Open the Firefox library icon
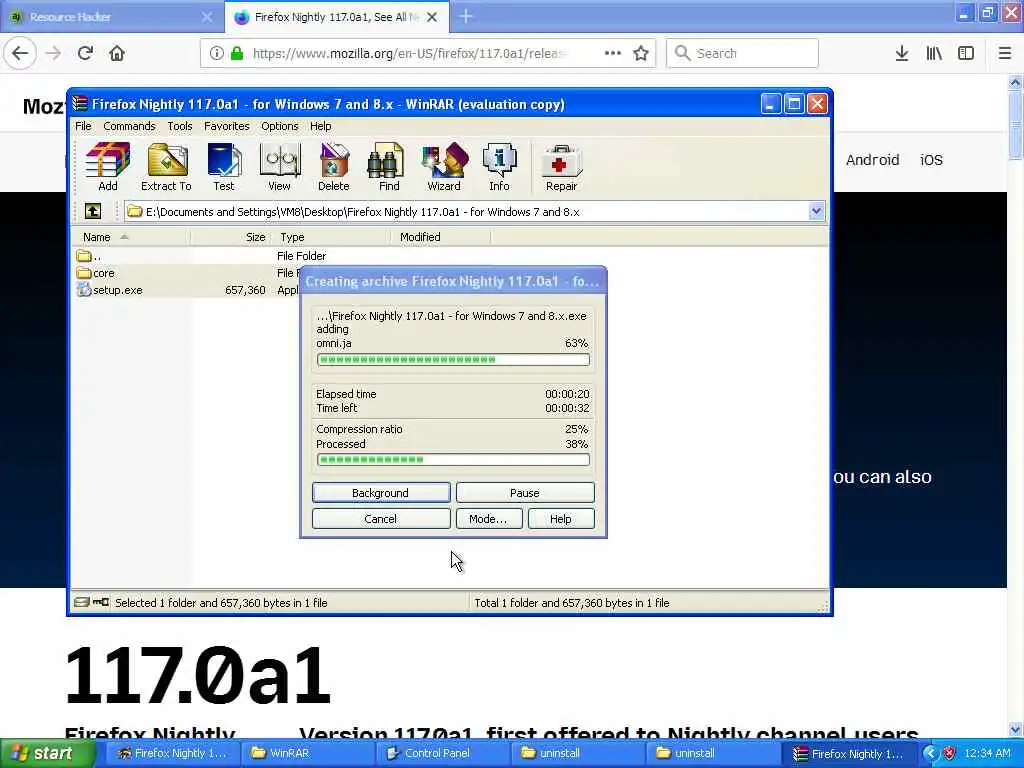 (x=934, y=53)
